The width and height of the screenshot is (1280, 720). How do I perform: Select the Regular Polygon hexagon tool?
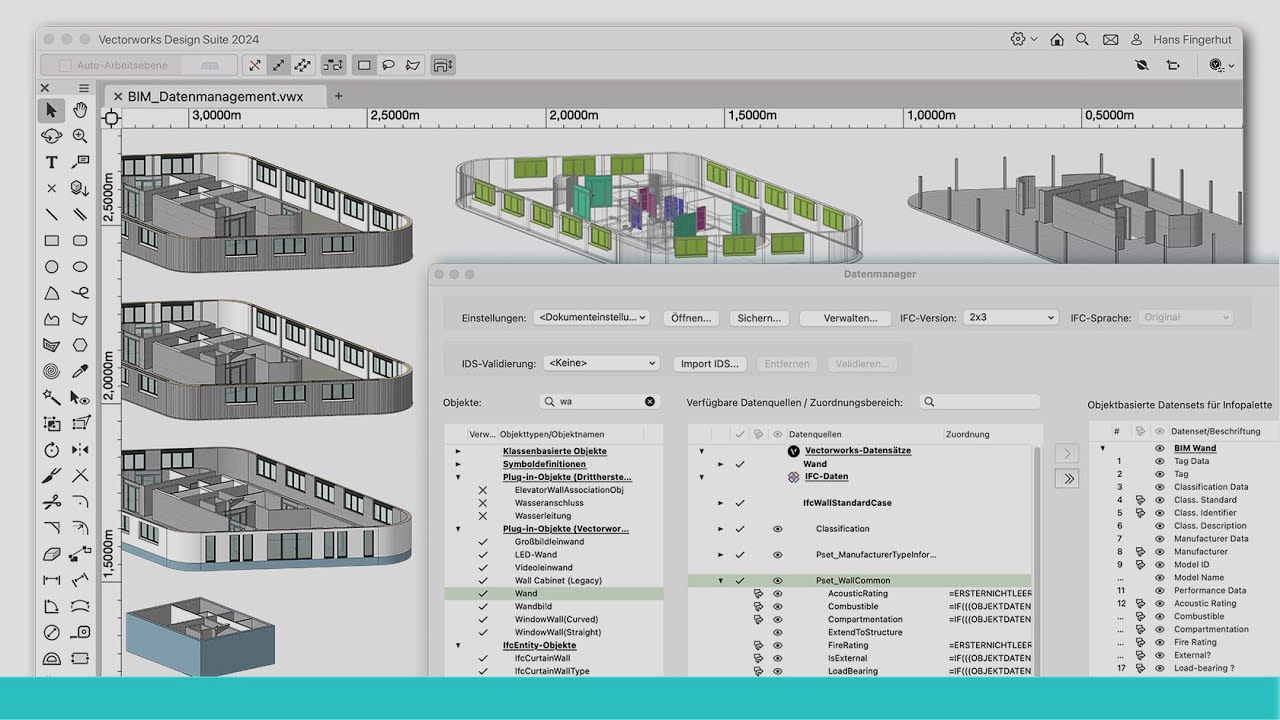pyautogui.click(x=80, y=345)
